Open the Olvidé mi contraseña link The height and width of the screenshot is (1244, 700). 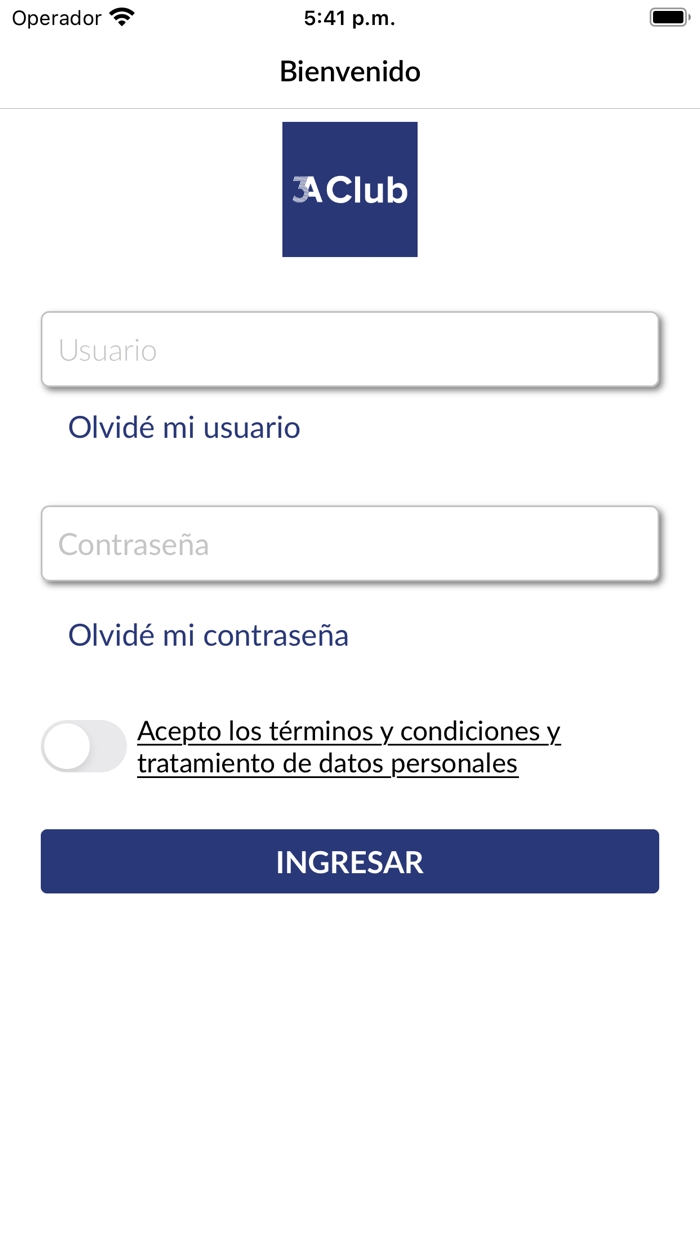point(208,635)
